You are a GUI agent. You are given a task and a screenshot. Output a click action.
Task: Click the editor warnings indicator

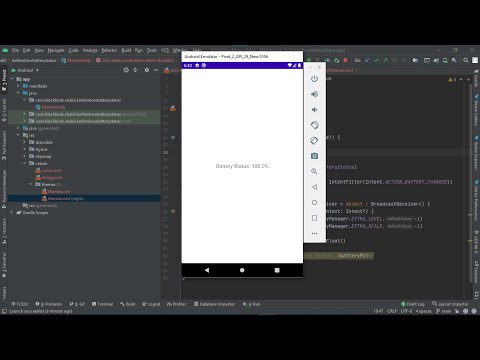pyautogui.click(x=452, y=80)
